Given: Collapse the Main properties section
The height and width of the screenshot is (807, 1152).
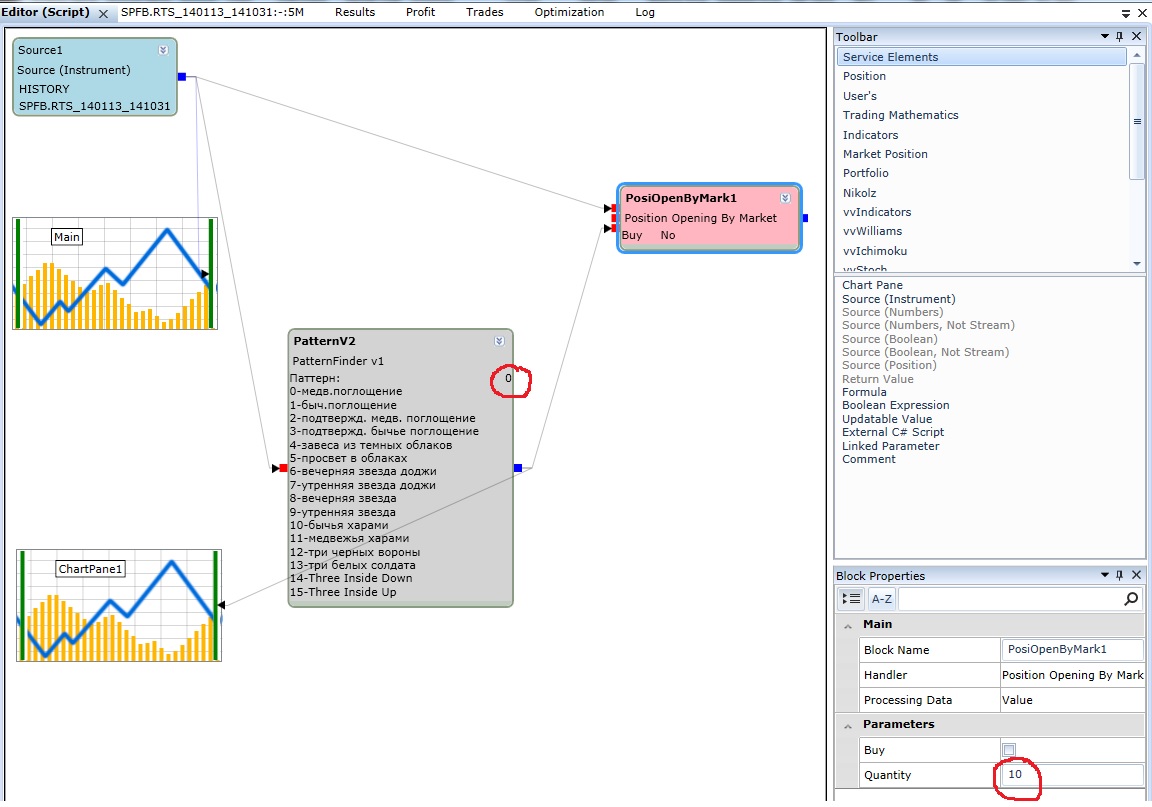Looking at the screenshot, I should 849,625.
